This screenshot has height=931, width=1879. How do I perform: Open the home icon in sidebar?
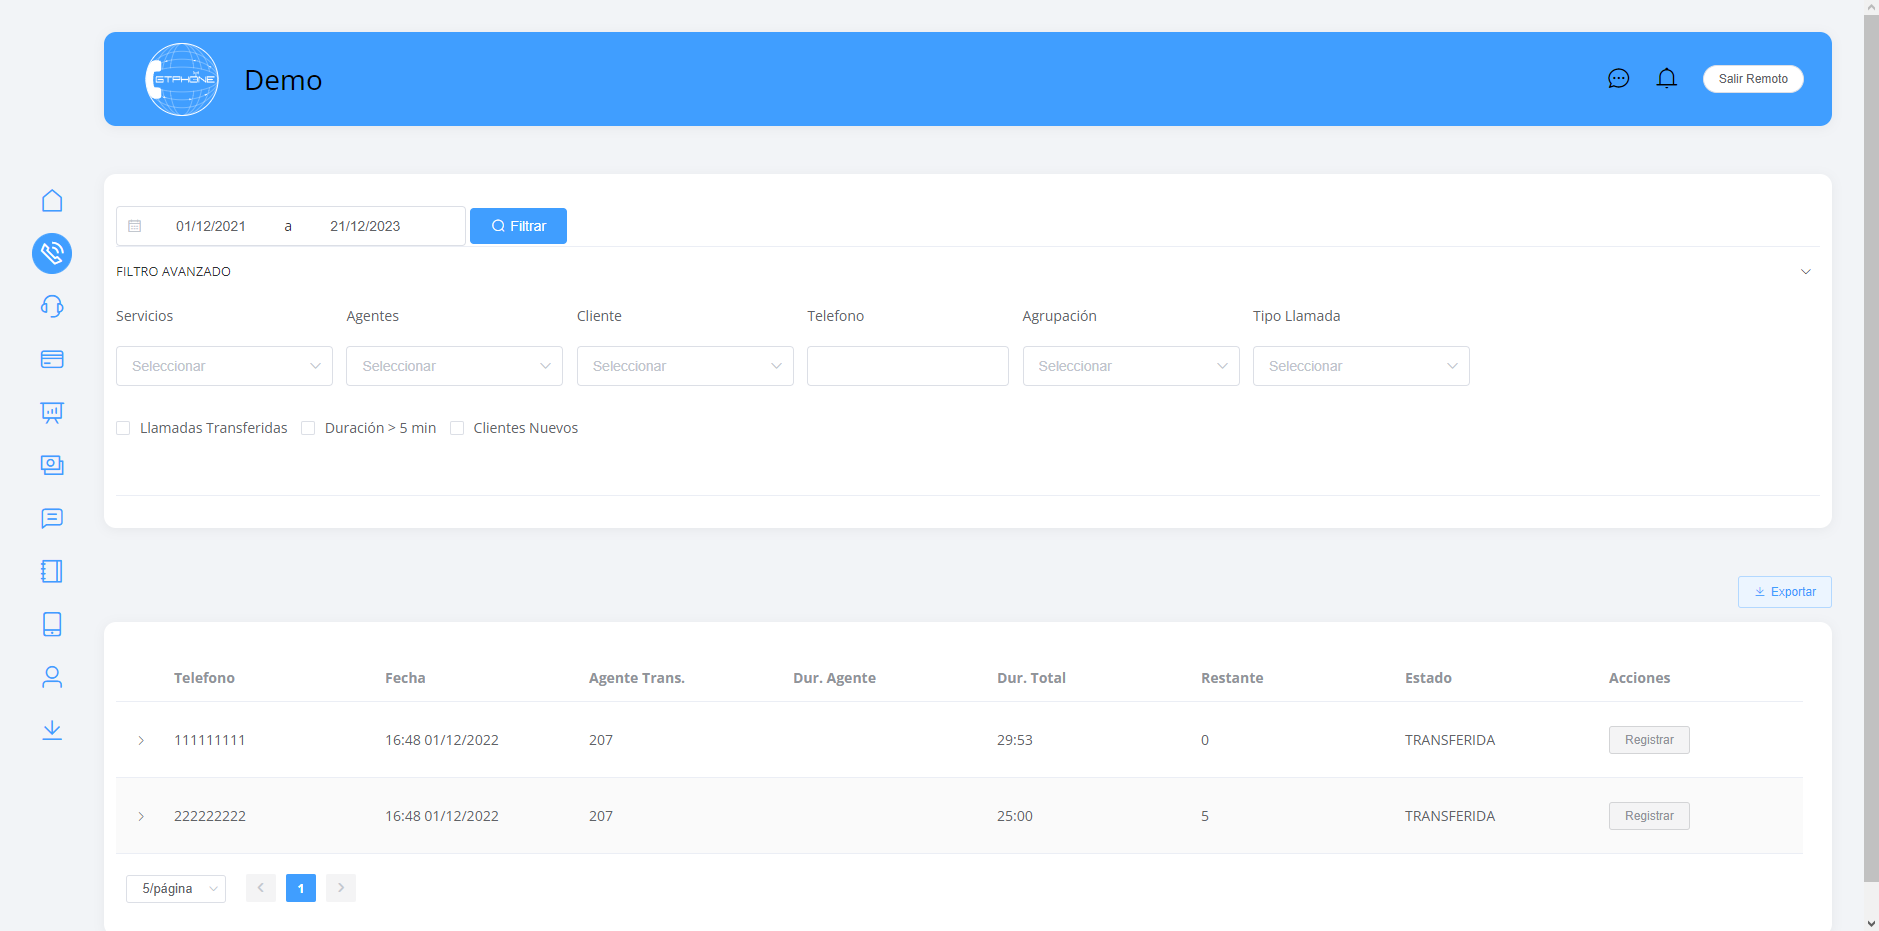[52, 201]
